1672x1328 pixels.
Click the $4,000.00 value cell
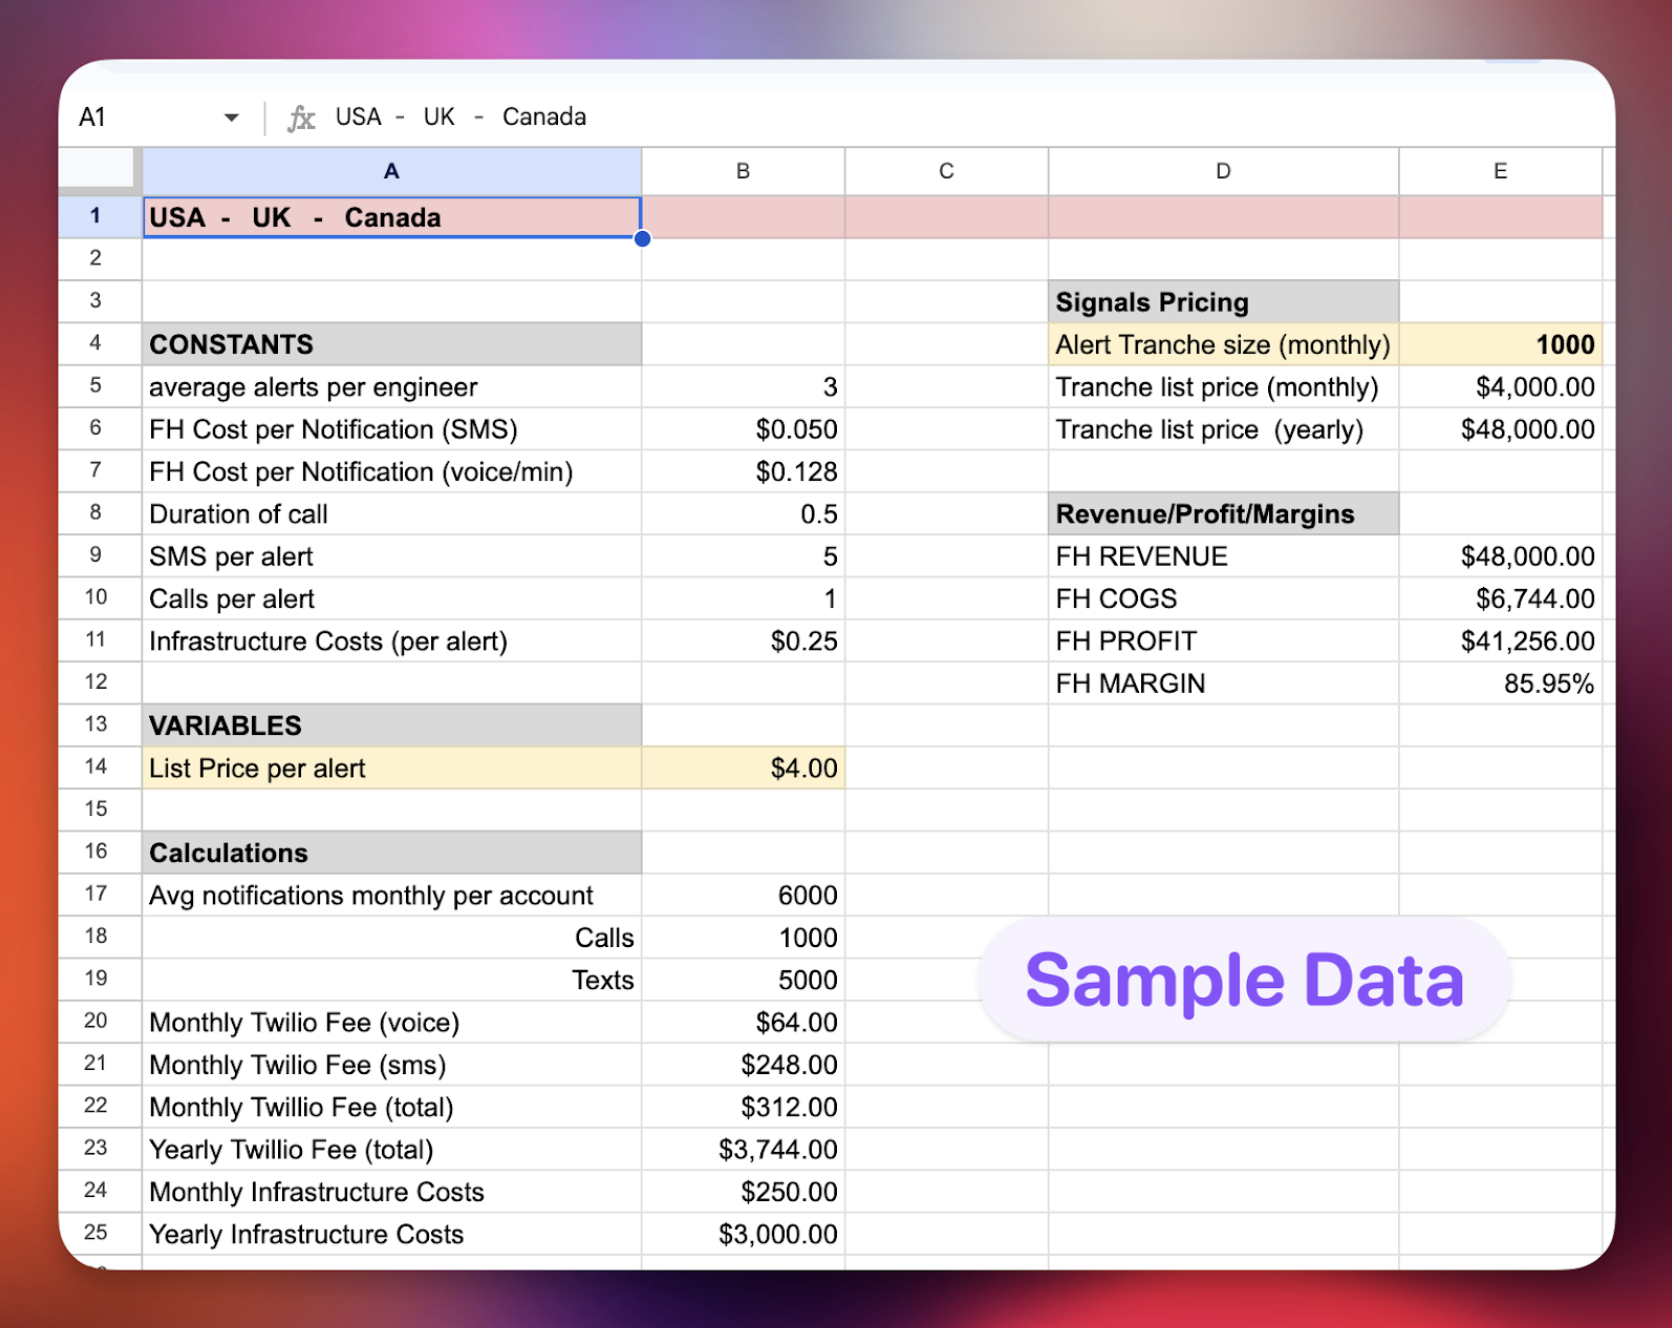1500,387
